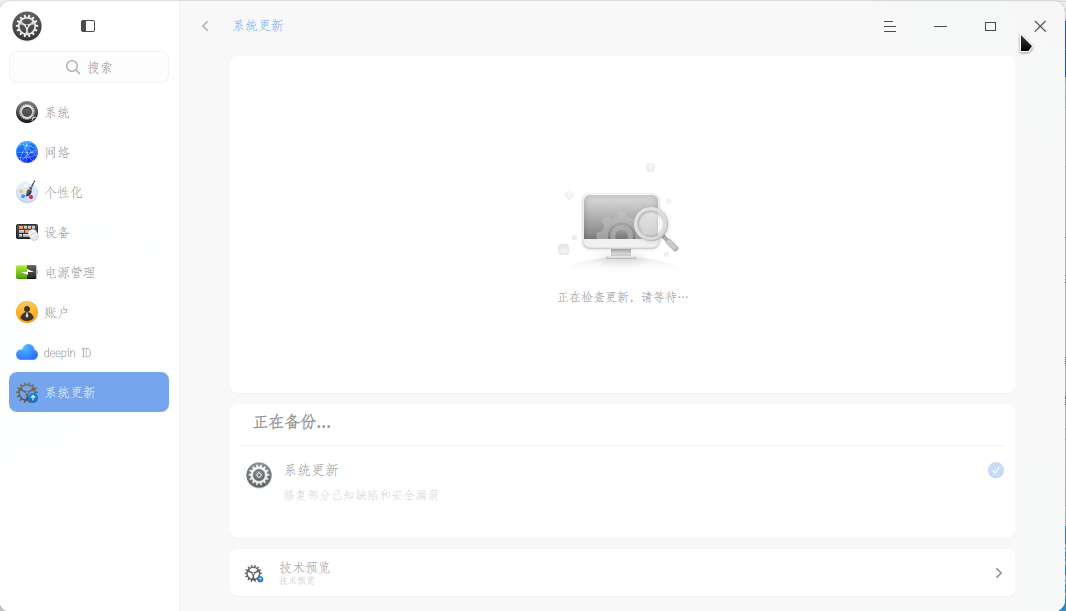Open the 电源管理 label in sidebar
The image size is (1066, 611).
point(70,273)
